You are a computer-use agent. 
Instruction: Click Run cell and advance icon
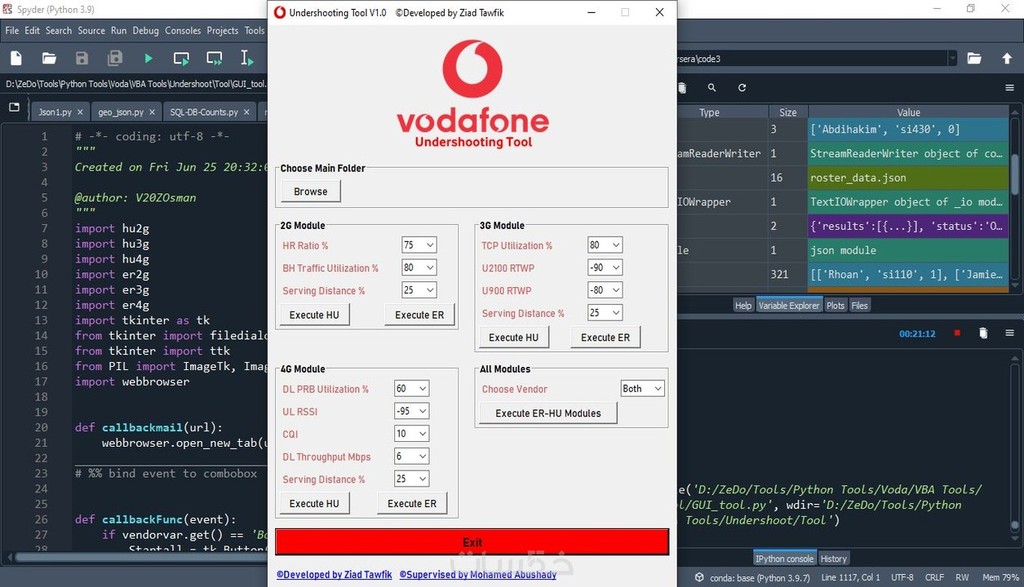(x=214, y=59)
